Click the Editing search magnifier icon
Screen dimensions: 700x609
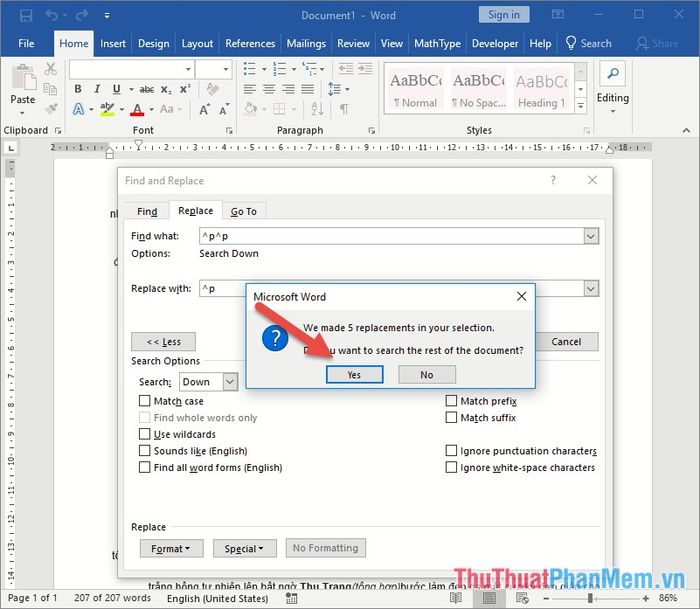click(x=612, y=73)
